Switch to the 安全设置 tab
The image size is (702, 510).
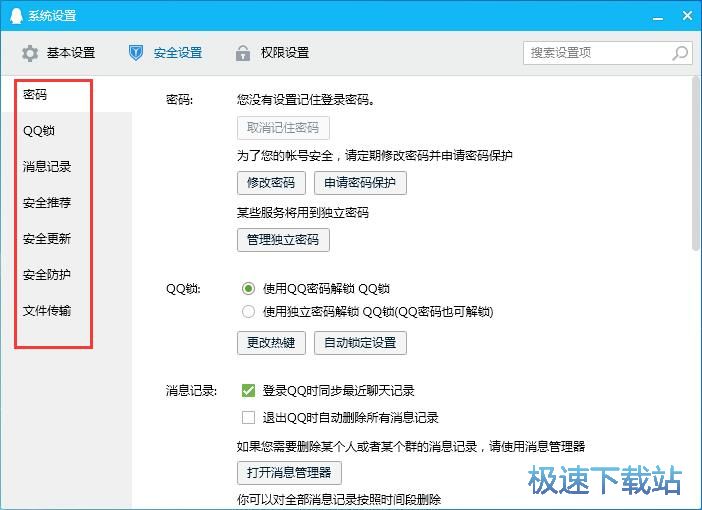[165, 53]
